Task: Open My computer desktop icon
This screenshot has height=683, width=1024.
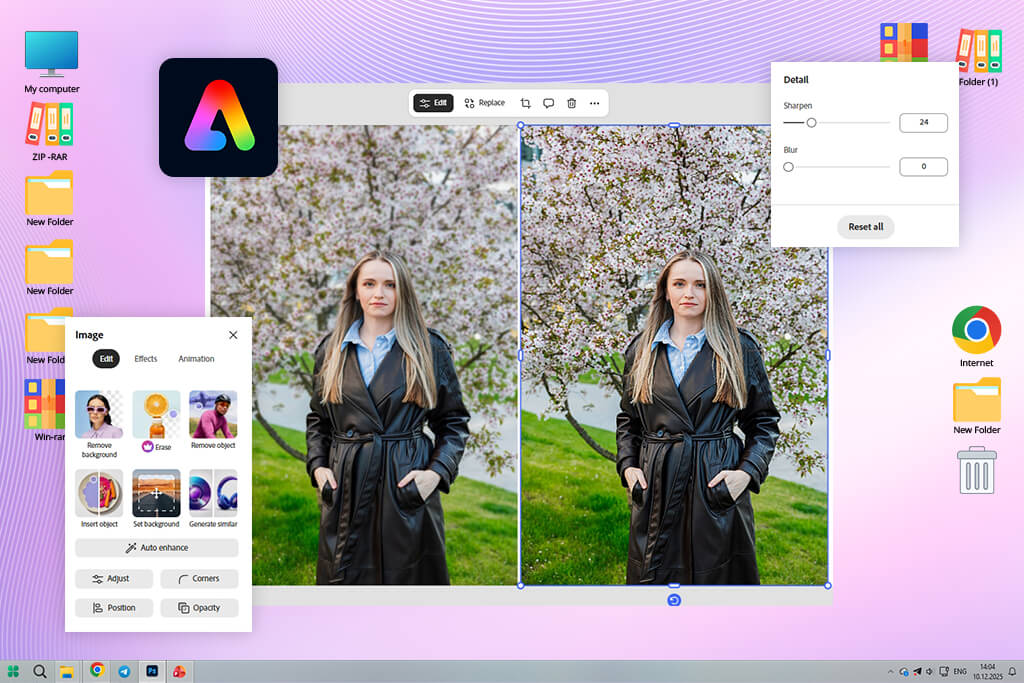Action: 52,62
